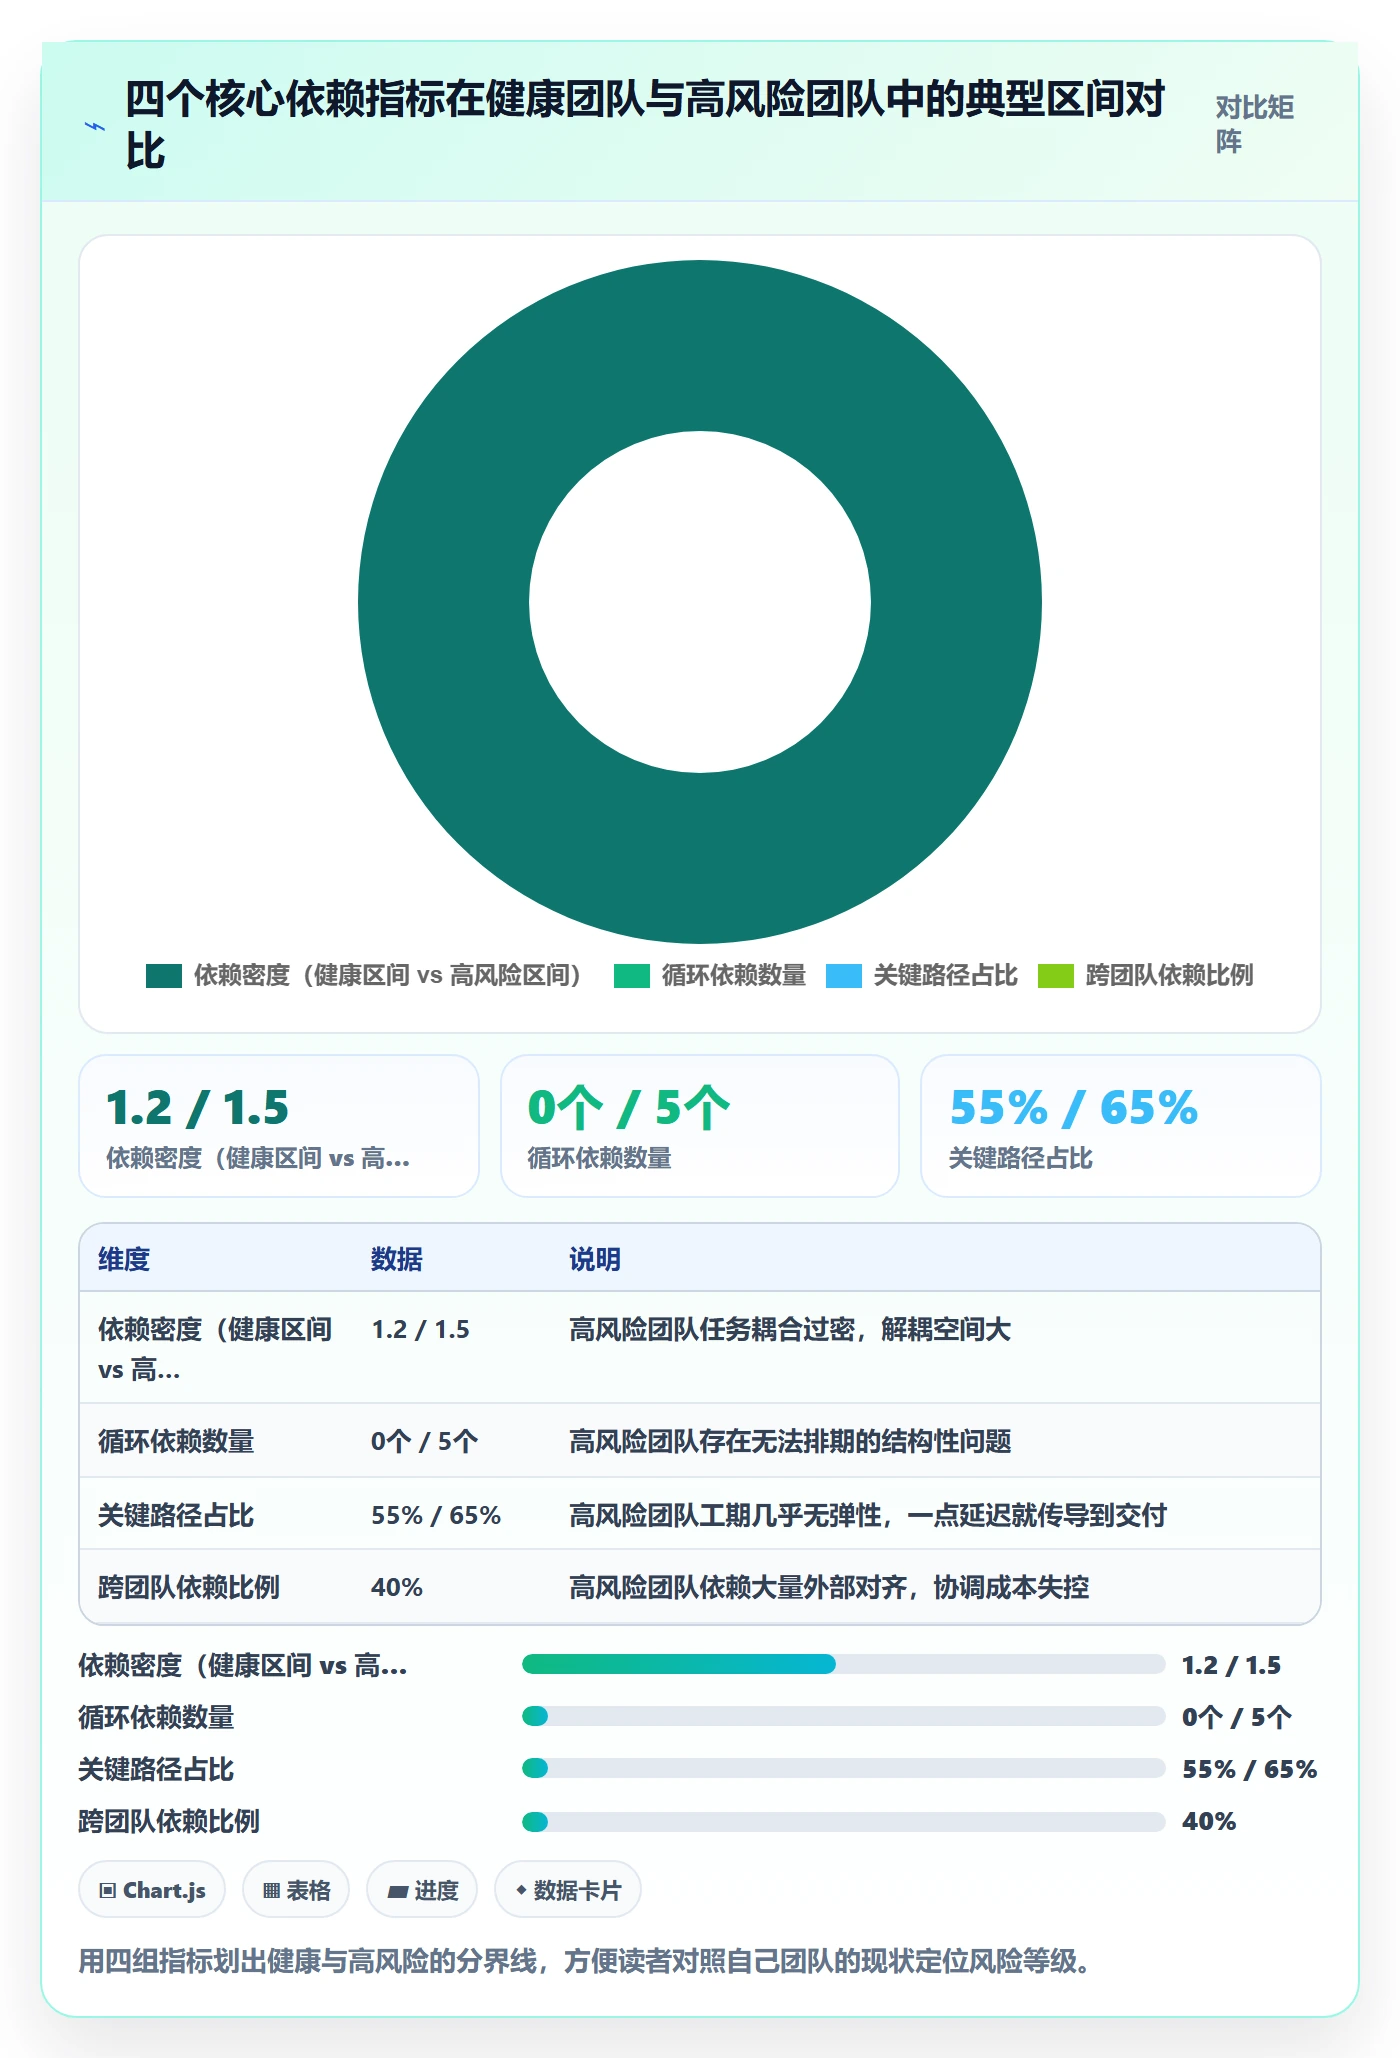Click the 依赖密度 progress bar
The image size is (1400, 2058).
(843, 1664)
